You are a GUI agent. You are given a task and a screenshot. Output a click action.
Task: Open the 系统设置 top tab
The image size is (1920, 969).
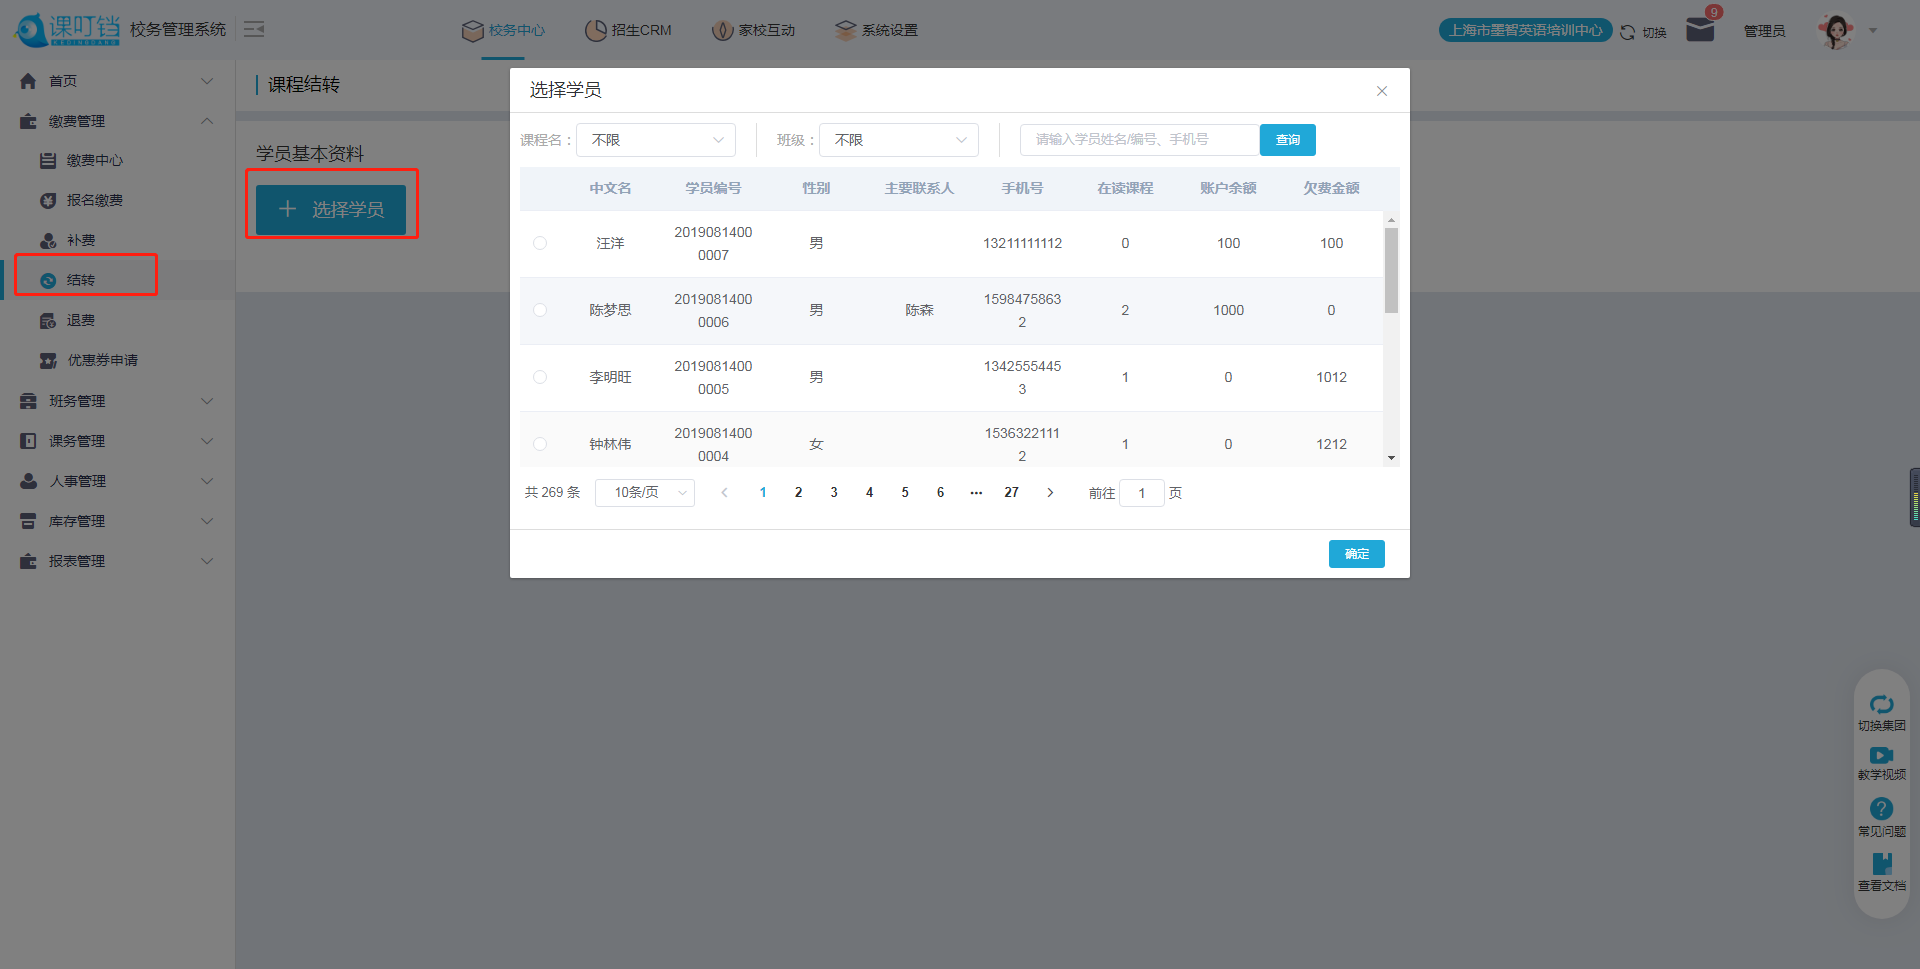(x=876, y=30)
